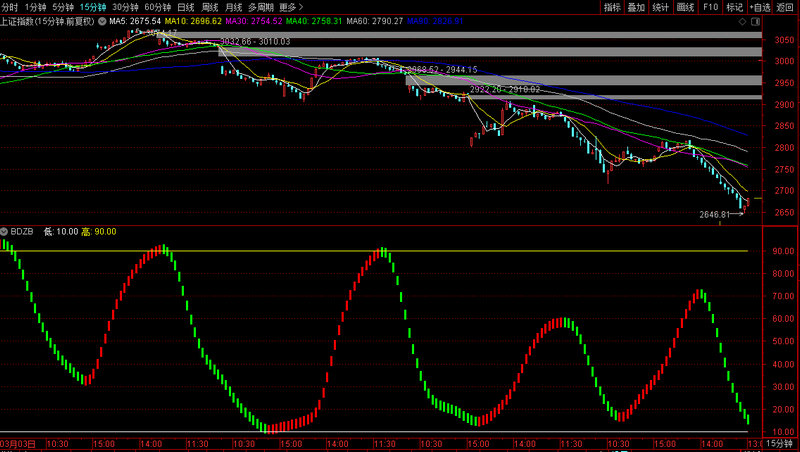Open F10 company information
This screenshot has height=452, width=800.
pos(710,7)
